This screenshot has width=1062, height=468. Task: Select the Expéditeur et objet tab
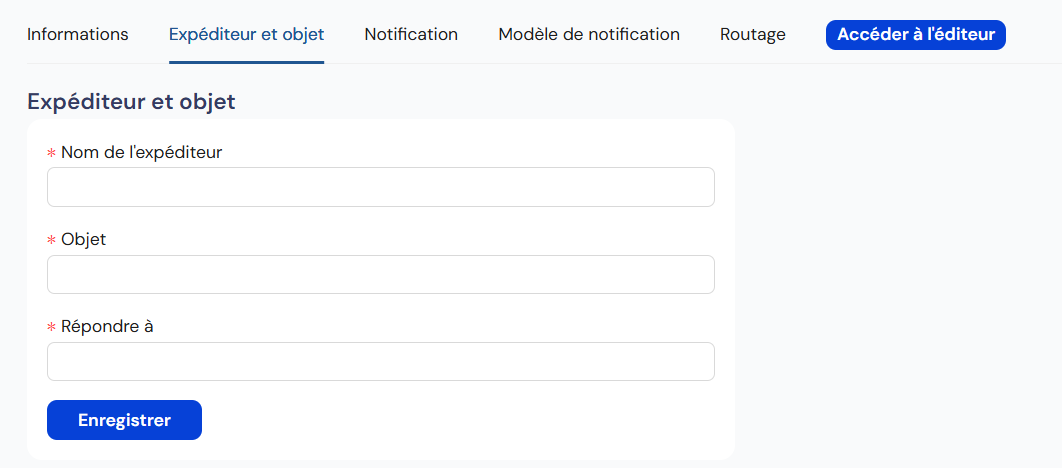point(246,35)
